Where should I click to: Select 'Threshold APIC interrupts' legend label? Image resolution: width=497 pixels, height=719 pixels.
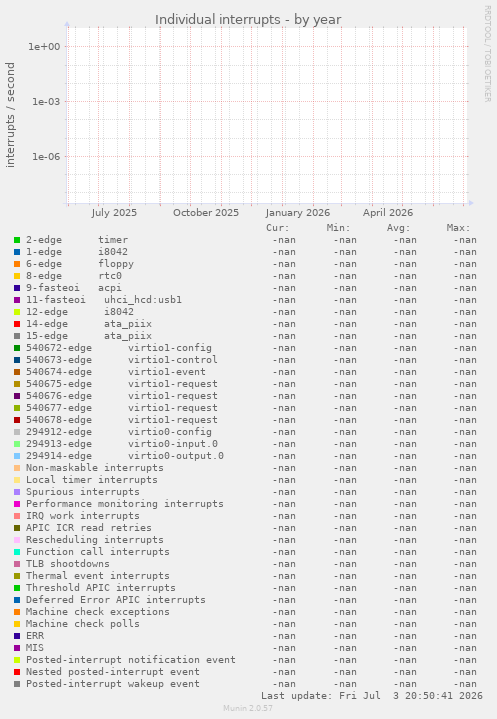point(100,588)
